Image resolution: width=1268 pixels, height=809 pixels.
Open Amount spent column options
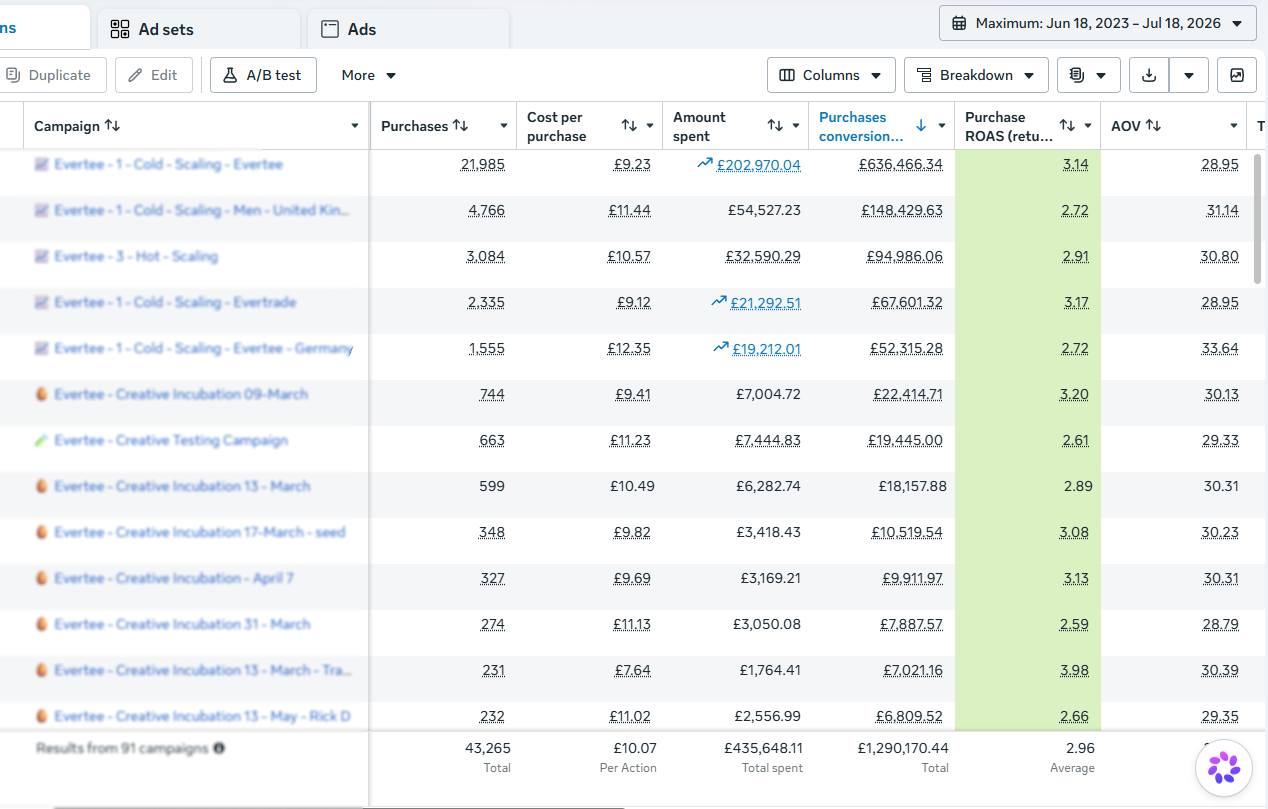796,126
